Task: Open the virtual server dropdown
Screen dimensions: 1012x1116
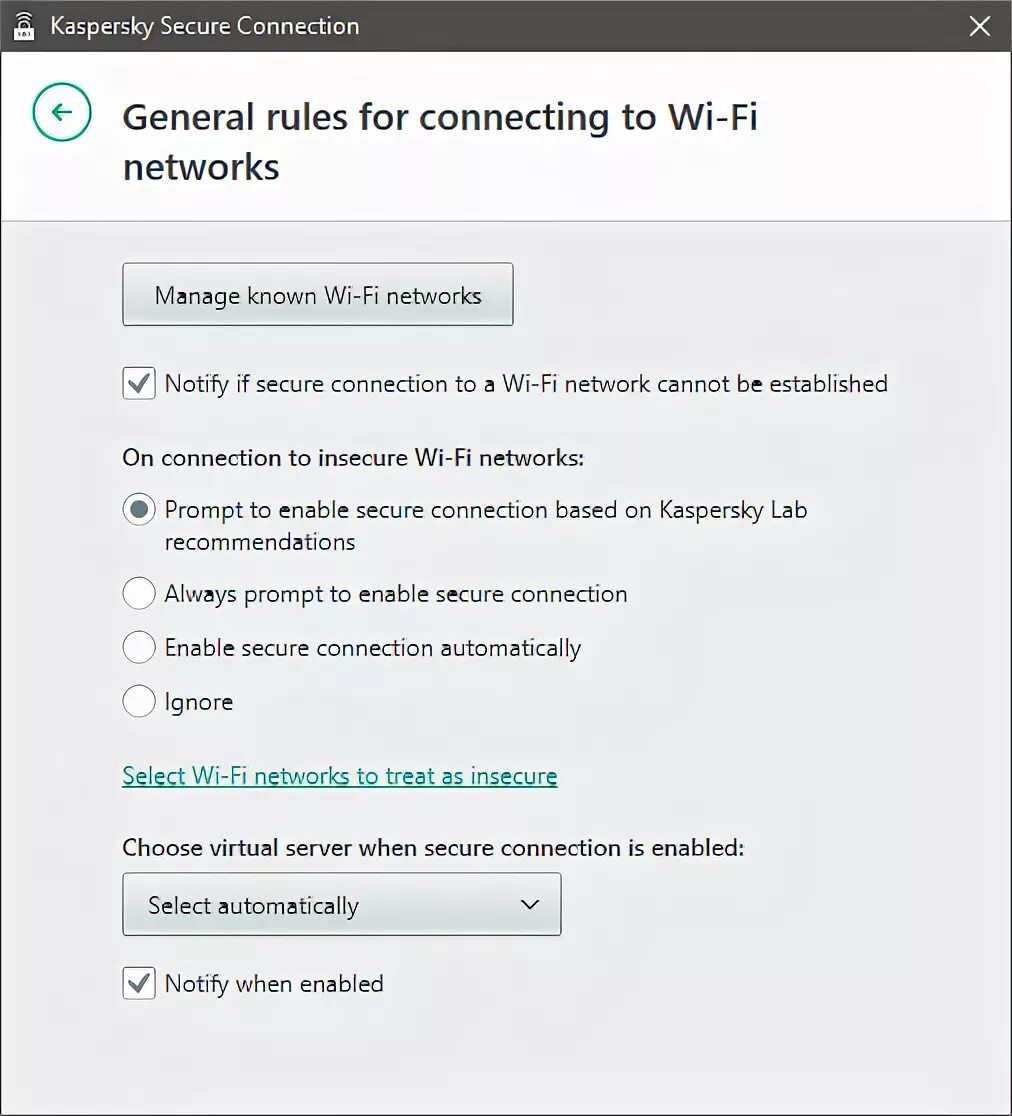Action: pos(341,905)
